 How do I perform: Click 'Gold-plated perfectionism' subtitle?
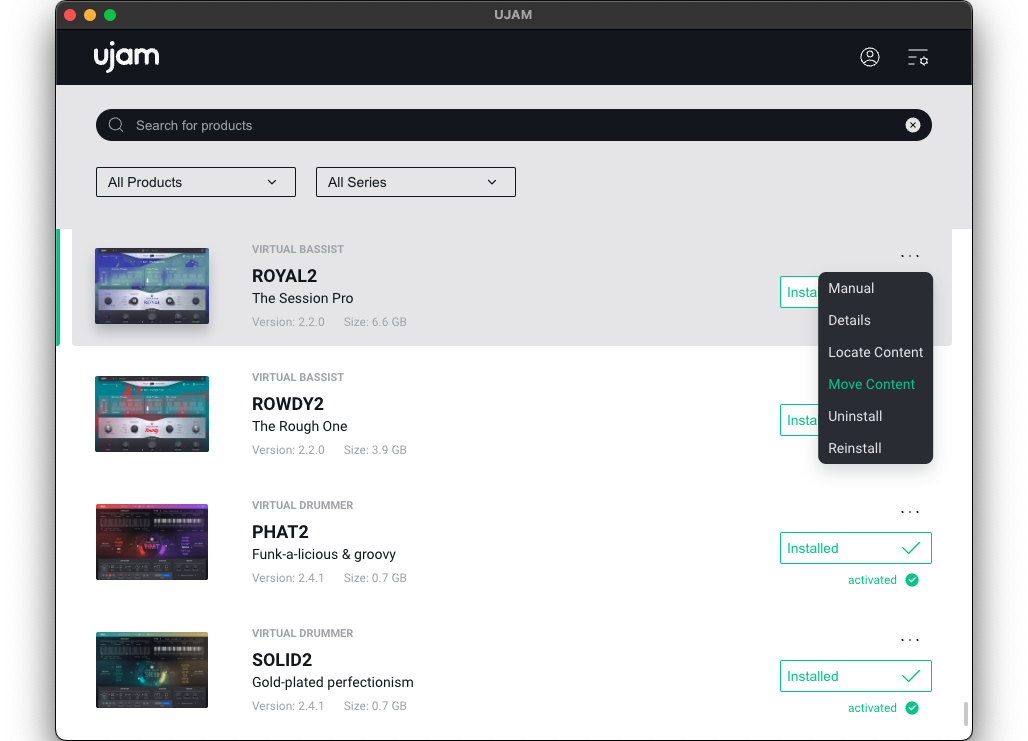click(332, 683)
